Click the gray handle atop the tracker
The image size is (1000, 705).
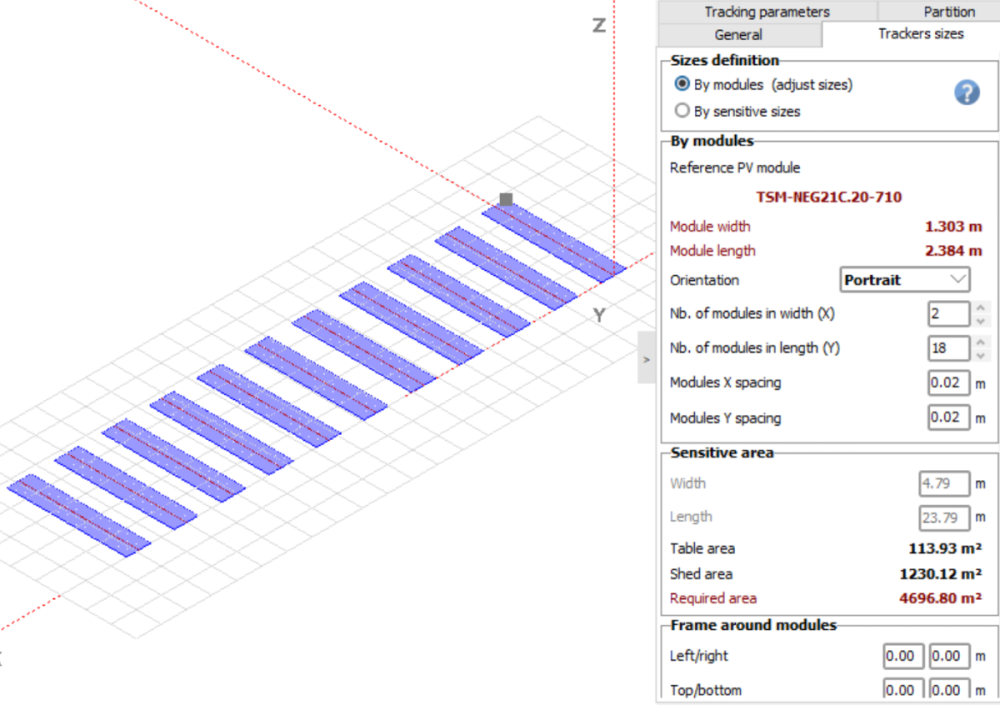click(504, 200)
